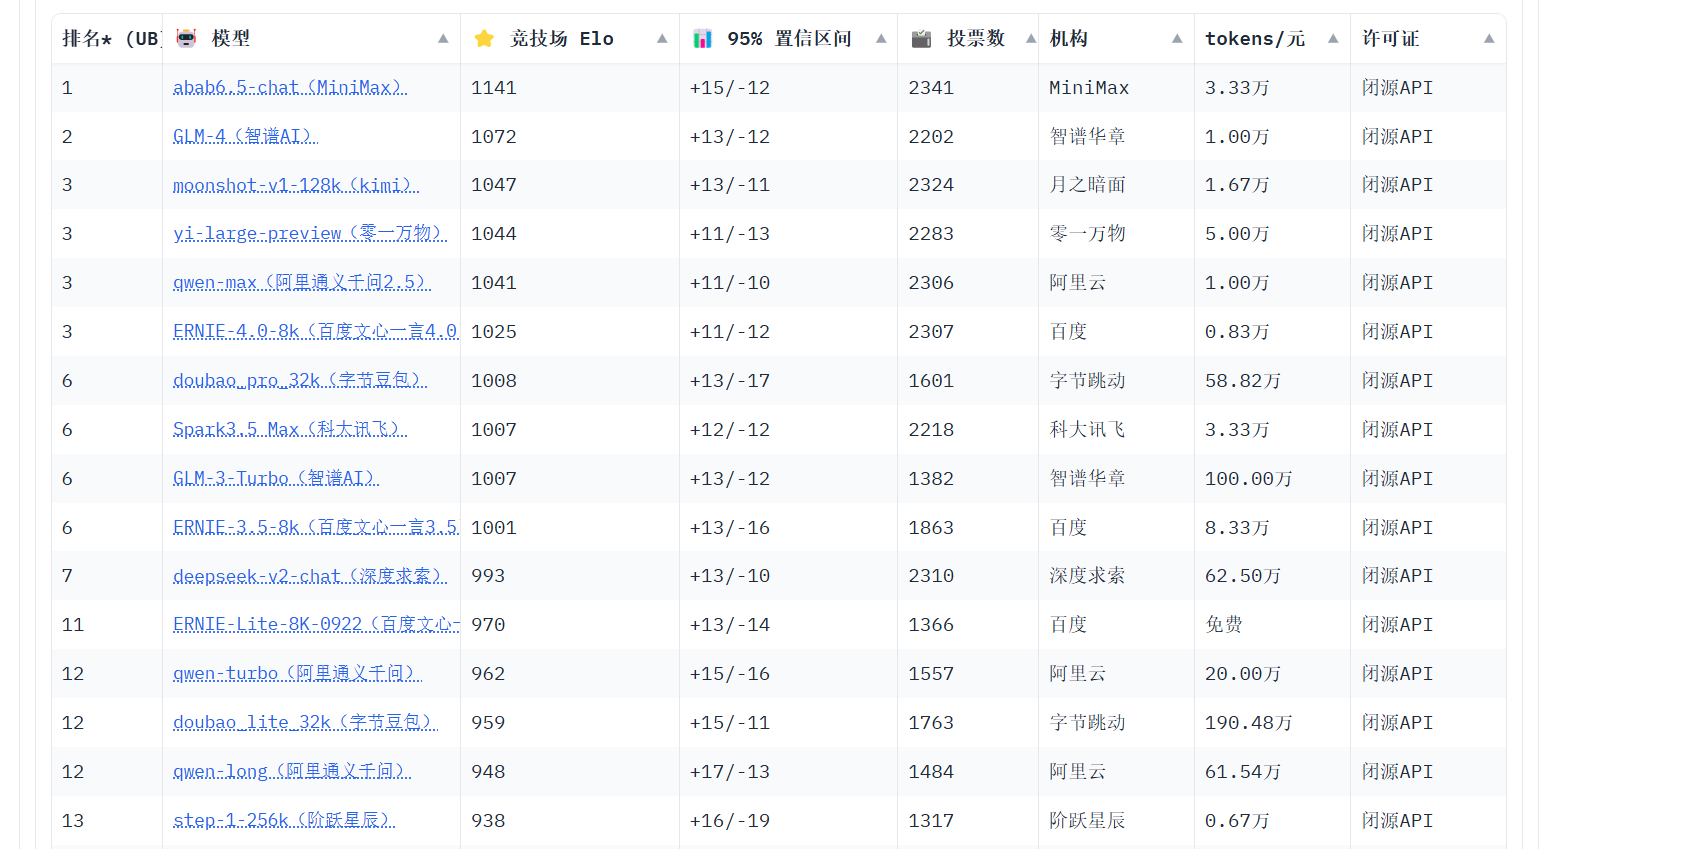This screenshot has width=1681, height=849.
Task: Sort by 机构 using its sort arrow
Action: click(1177, 38)
